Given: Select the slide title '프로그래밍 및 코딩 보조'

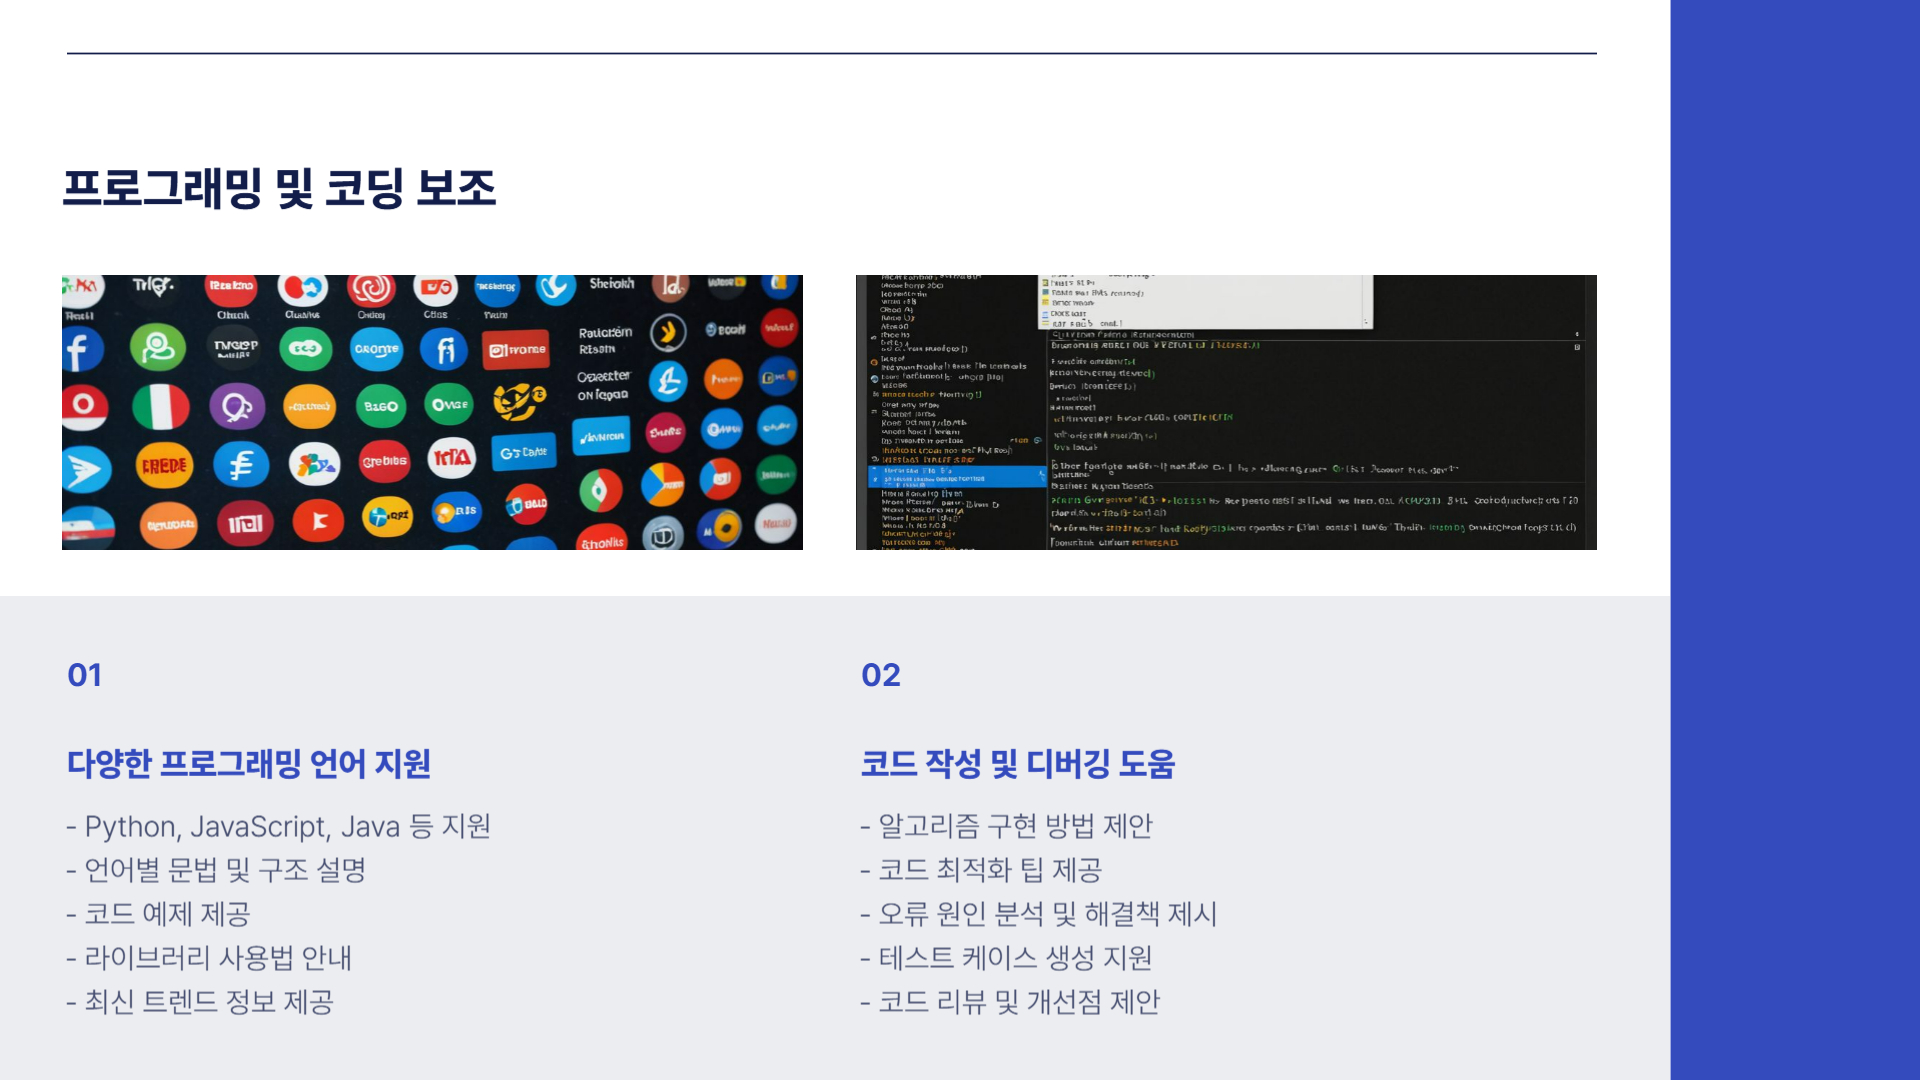Looking at the screenshot, I should point(279,188).
